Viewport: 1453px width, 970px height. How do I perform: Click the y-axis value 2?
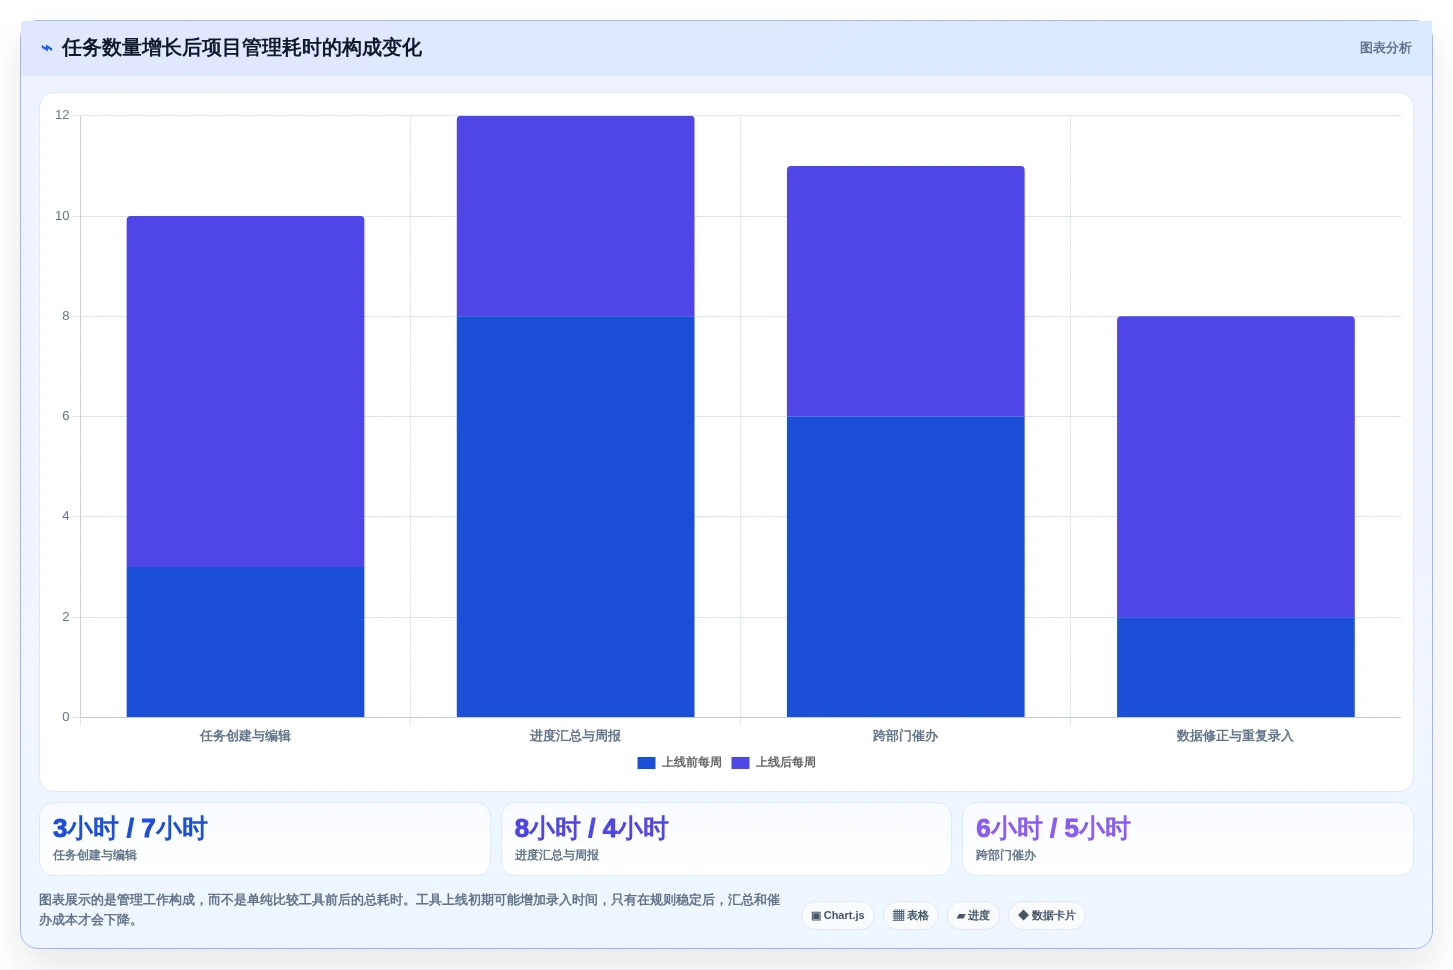pyautogui.click(x=66, y=617)
